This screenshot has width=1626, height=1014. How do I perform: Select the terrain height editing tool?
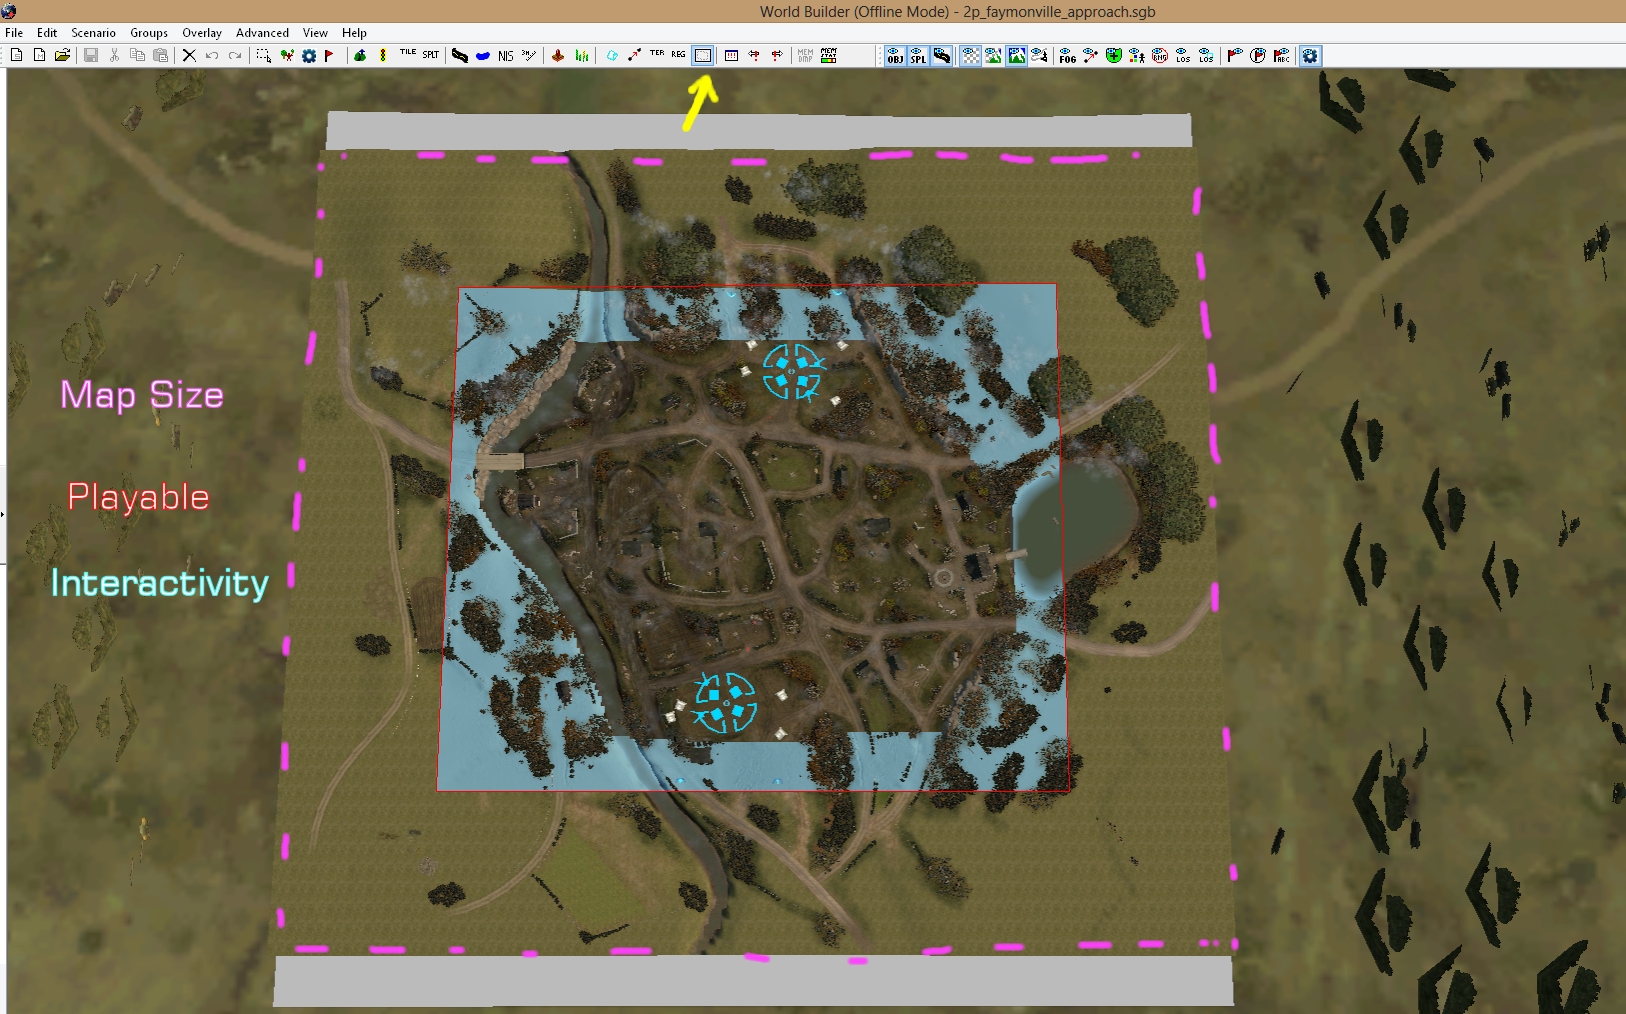360,55
